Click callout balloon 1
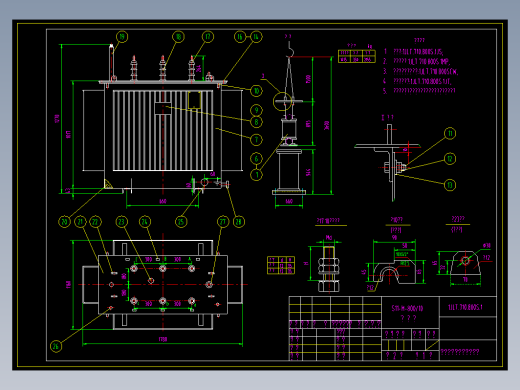This screenshot has width=520, height=390. [x=256, y=174]
